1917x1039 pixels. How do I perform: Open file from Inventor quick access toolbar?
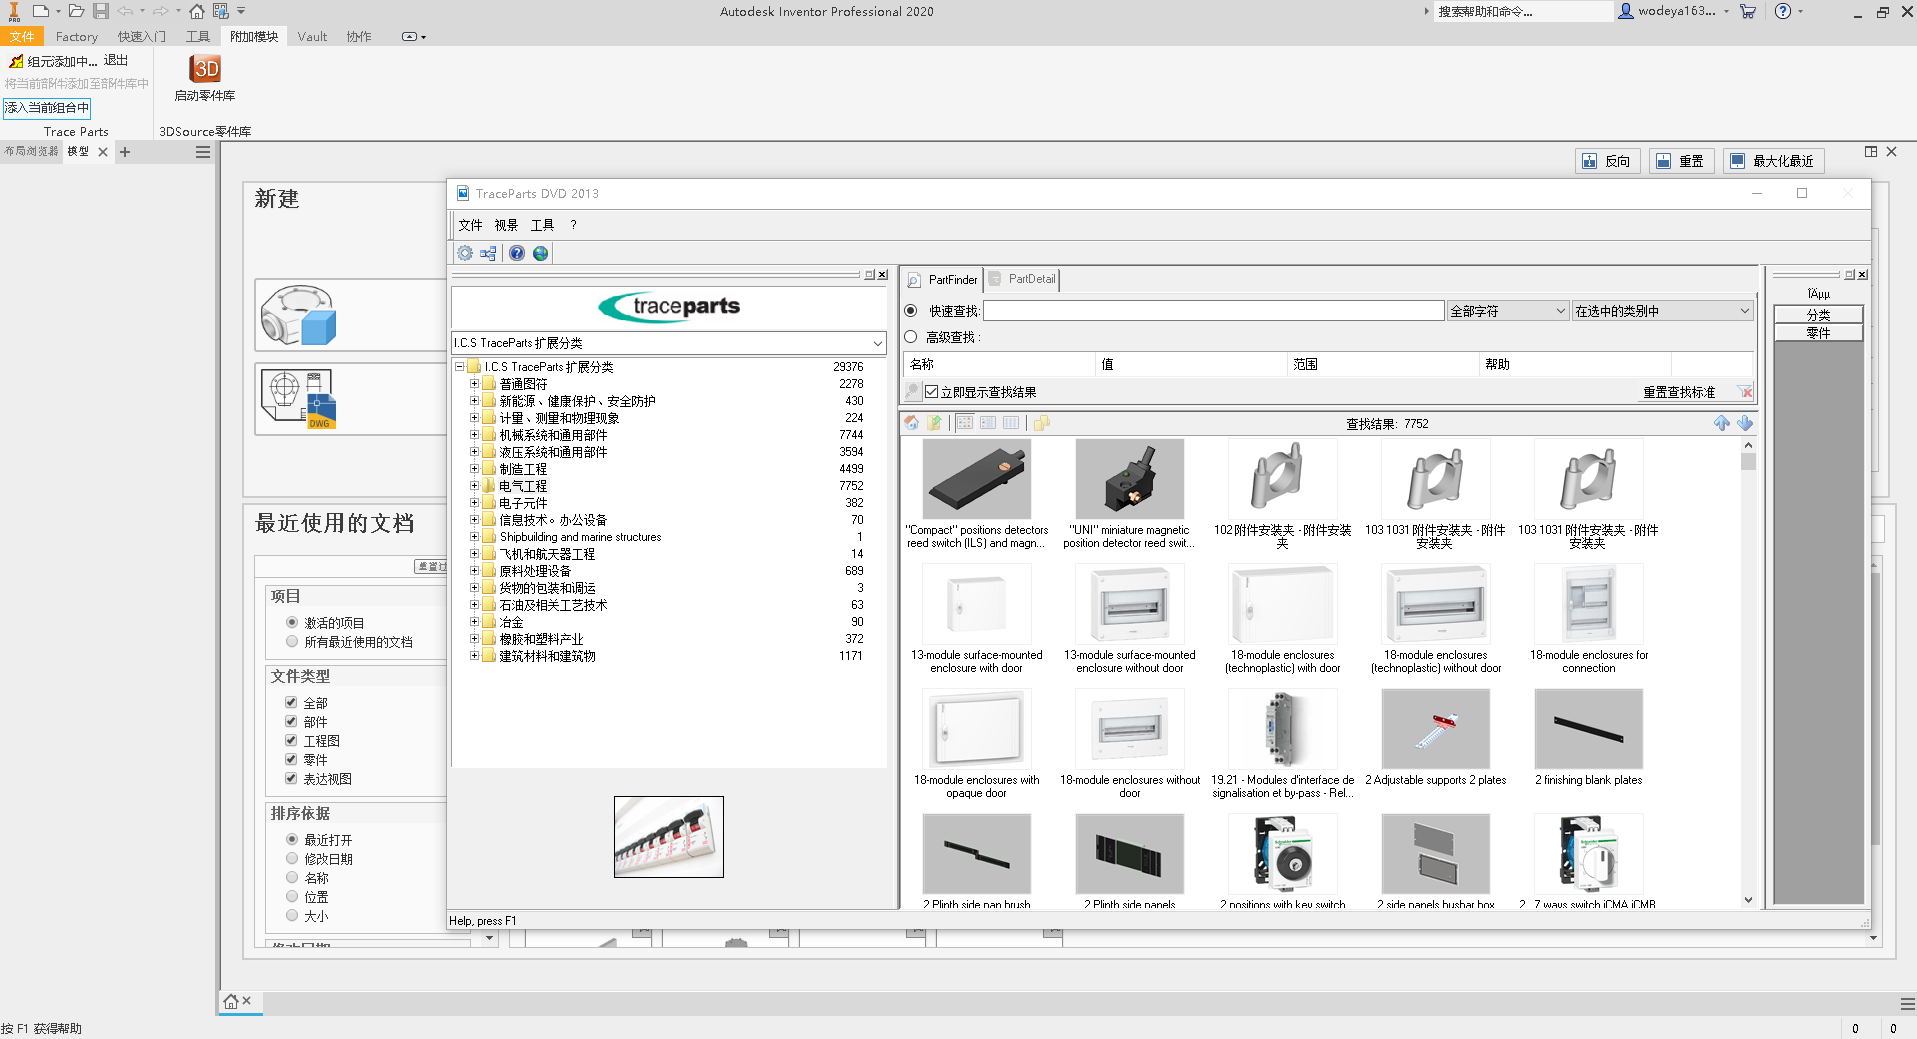pyautogui.click(x=76, y=11)
